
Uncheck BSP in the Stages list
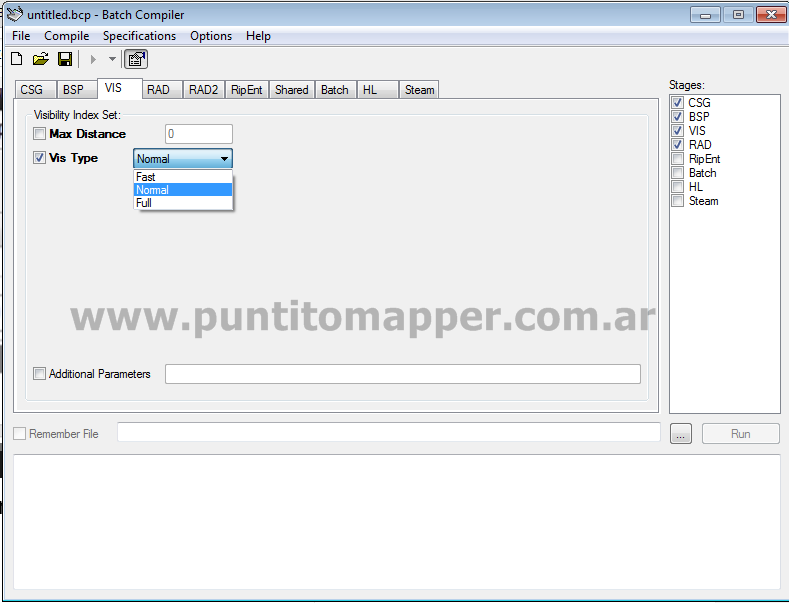pos(677,117)
